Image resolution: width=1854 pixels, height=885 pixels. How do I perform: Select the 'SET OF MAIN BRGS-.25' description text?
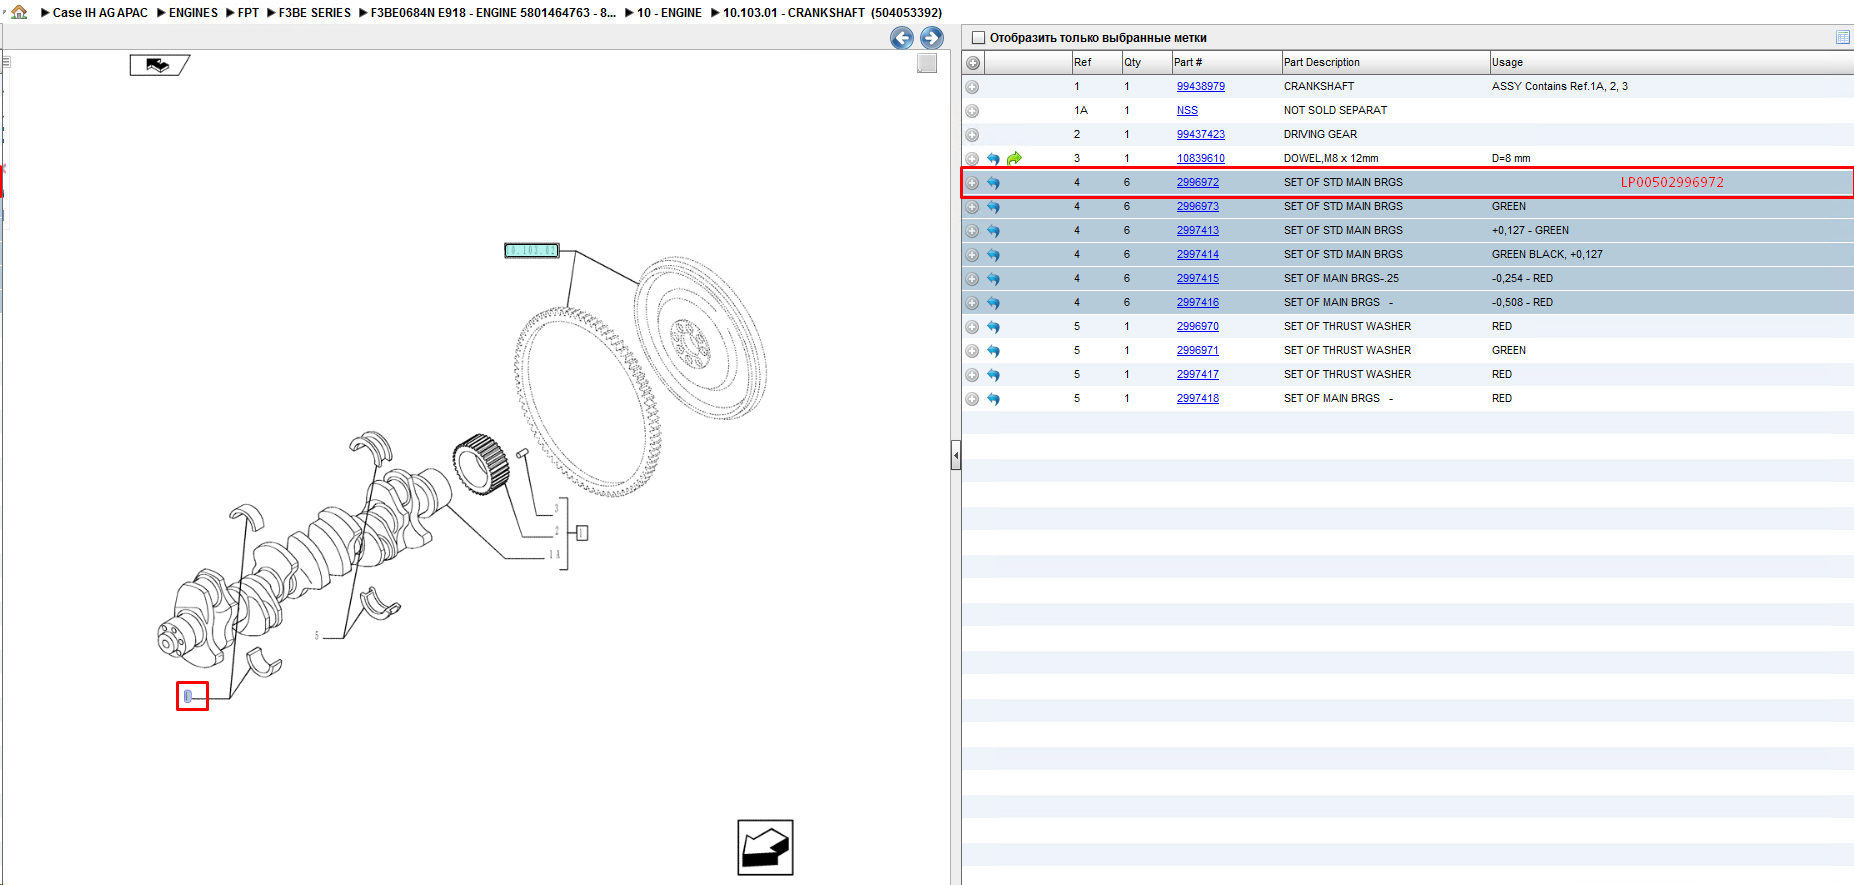coord(1341,279)
